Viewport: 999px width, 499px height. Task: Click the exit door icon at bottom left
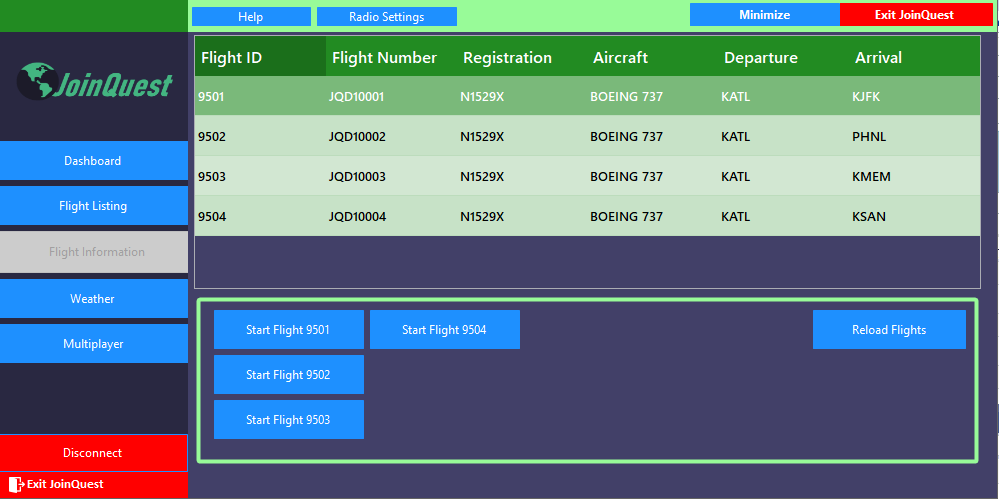coord(17,484)
